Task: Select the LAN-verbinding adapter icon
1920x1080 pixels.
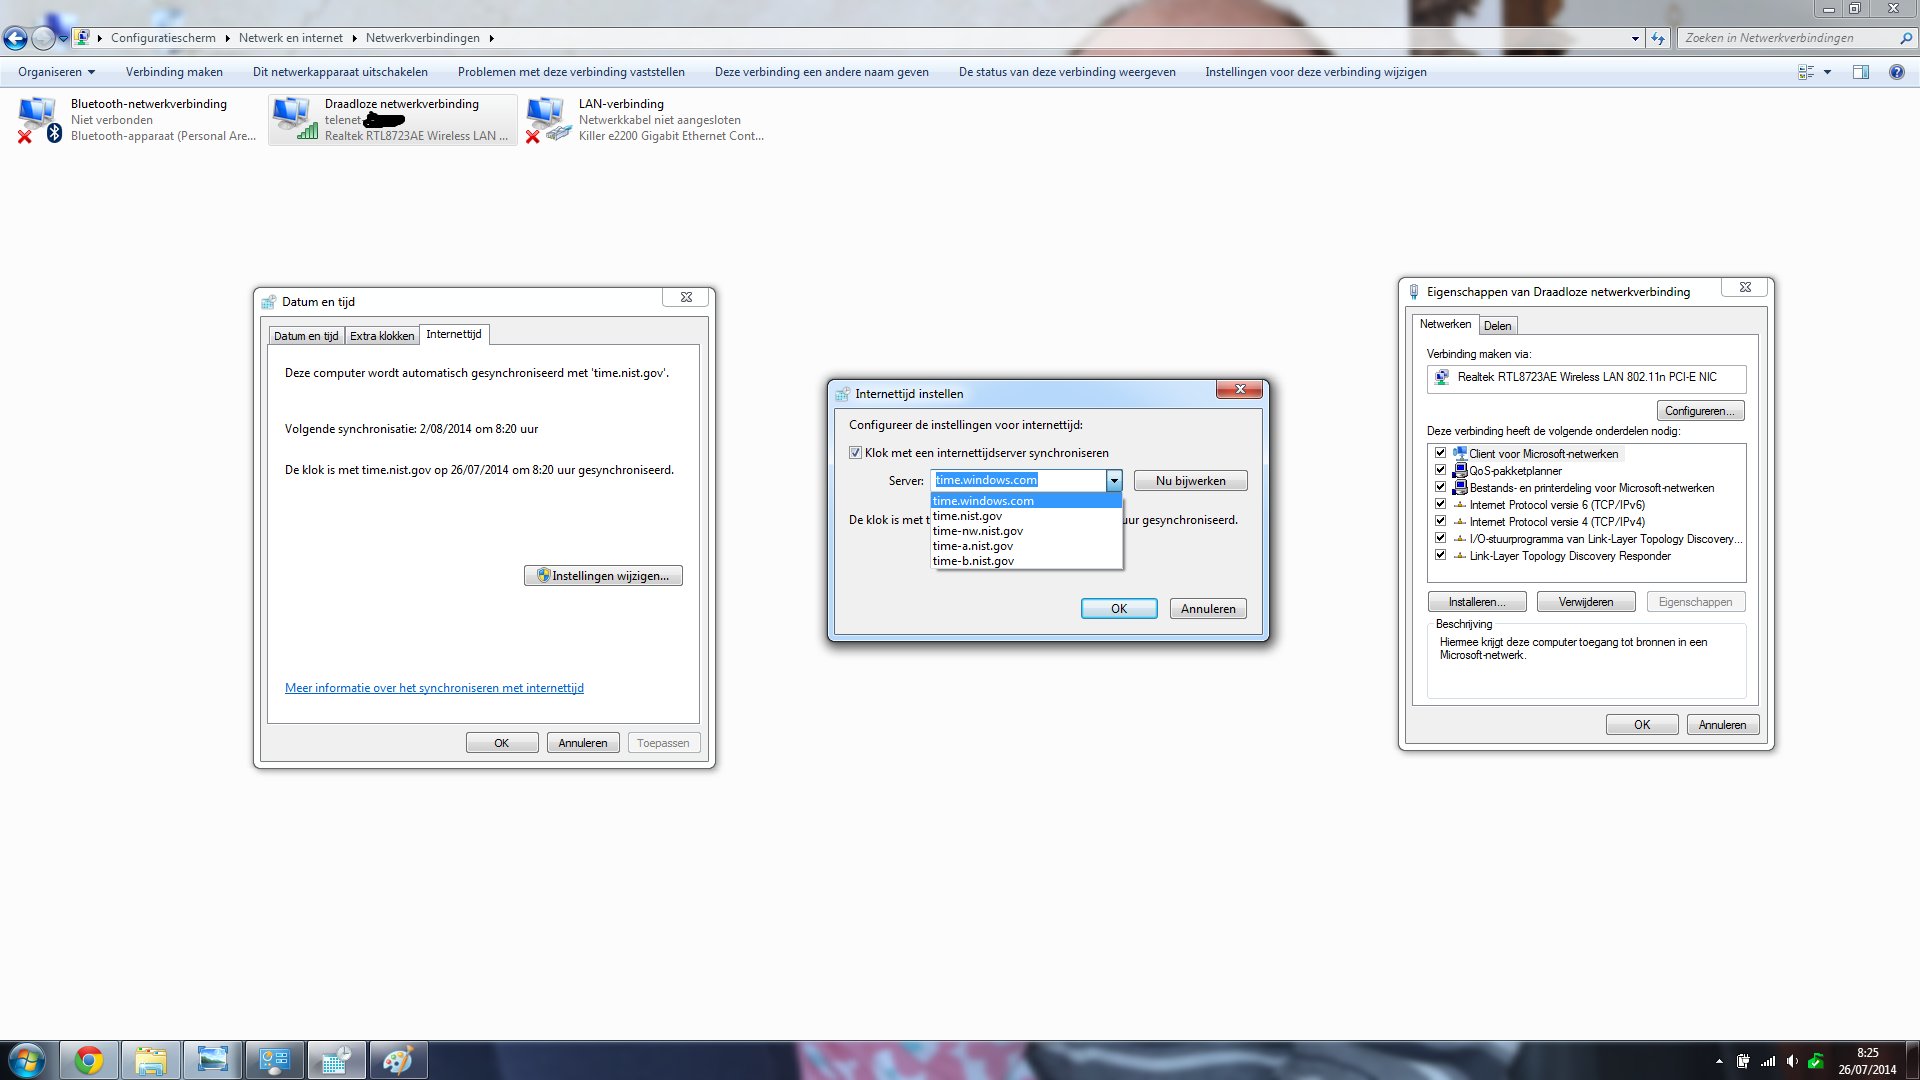Action: 547,119
